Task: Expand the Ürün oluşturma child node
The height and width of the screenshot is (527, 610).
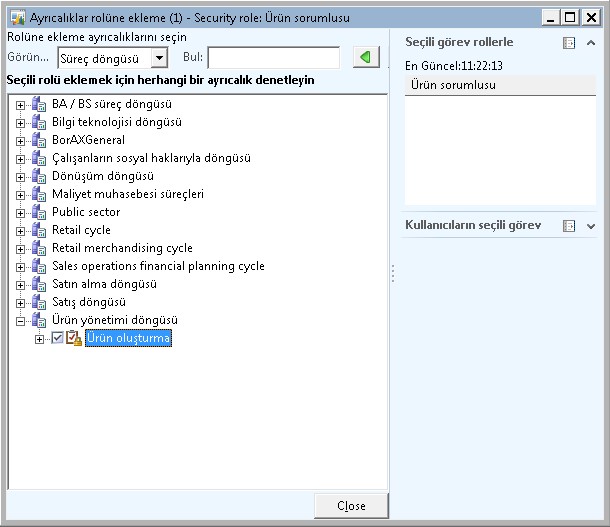Action: (x=40, y=339)
